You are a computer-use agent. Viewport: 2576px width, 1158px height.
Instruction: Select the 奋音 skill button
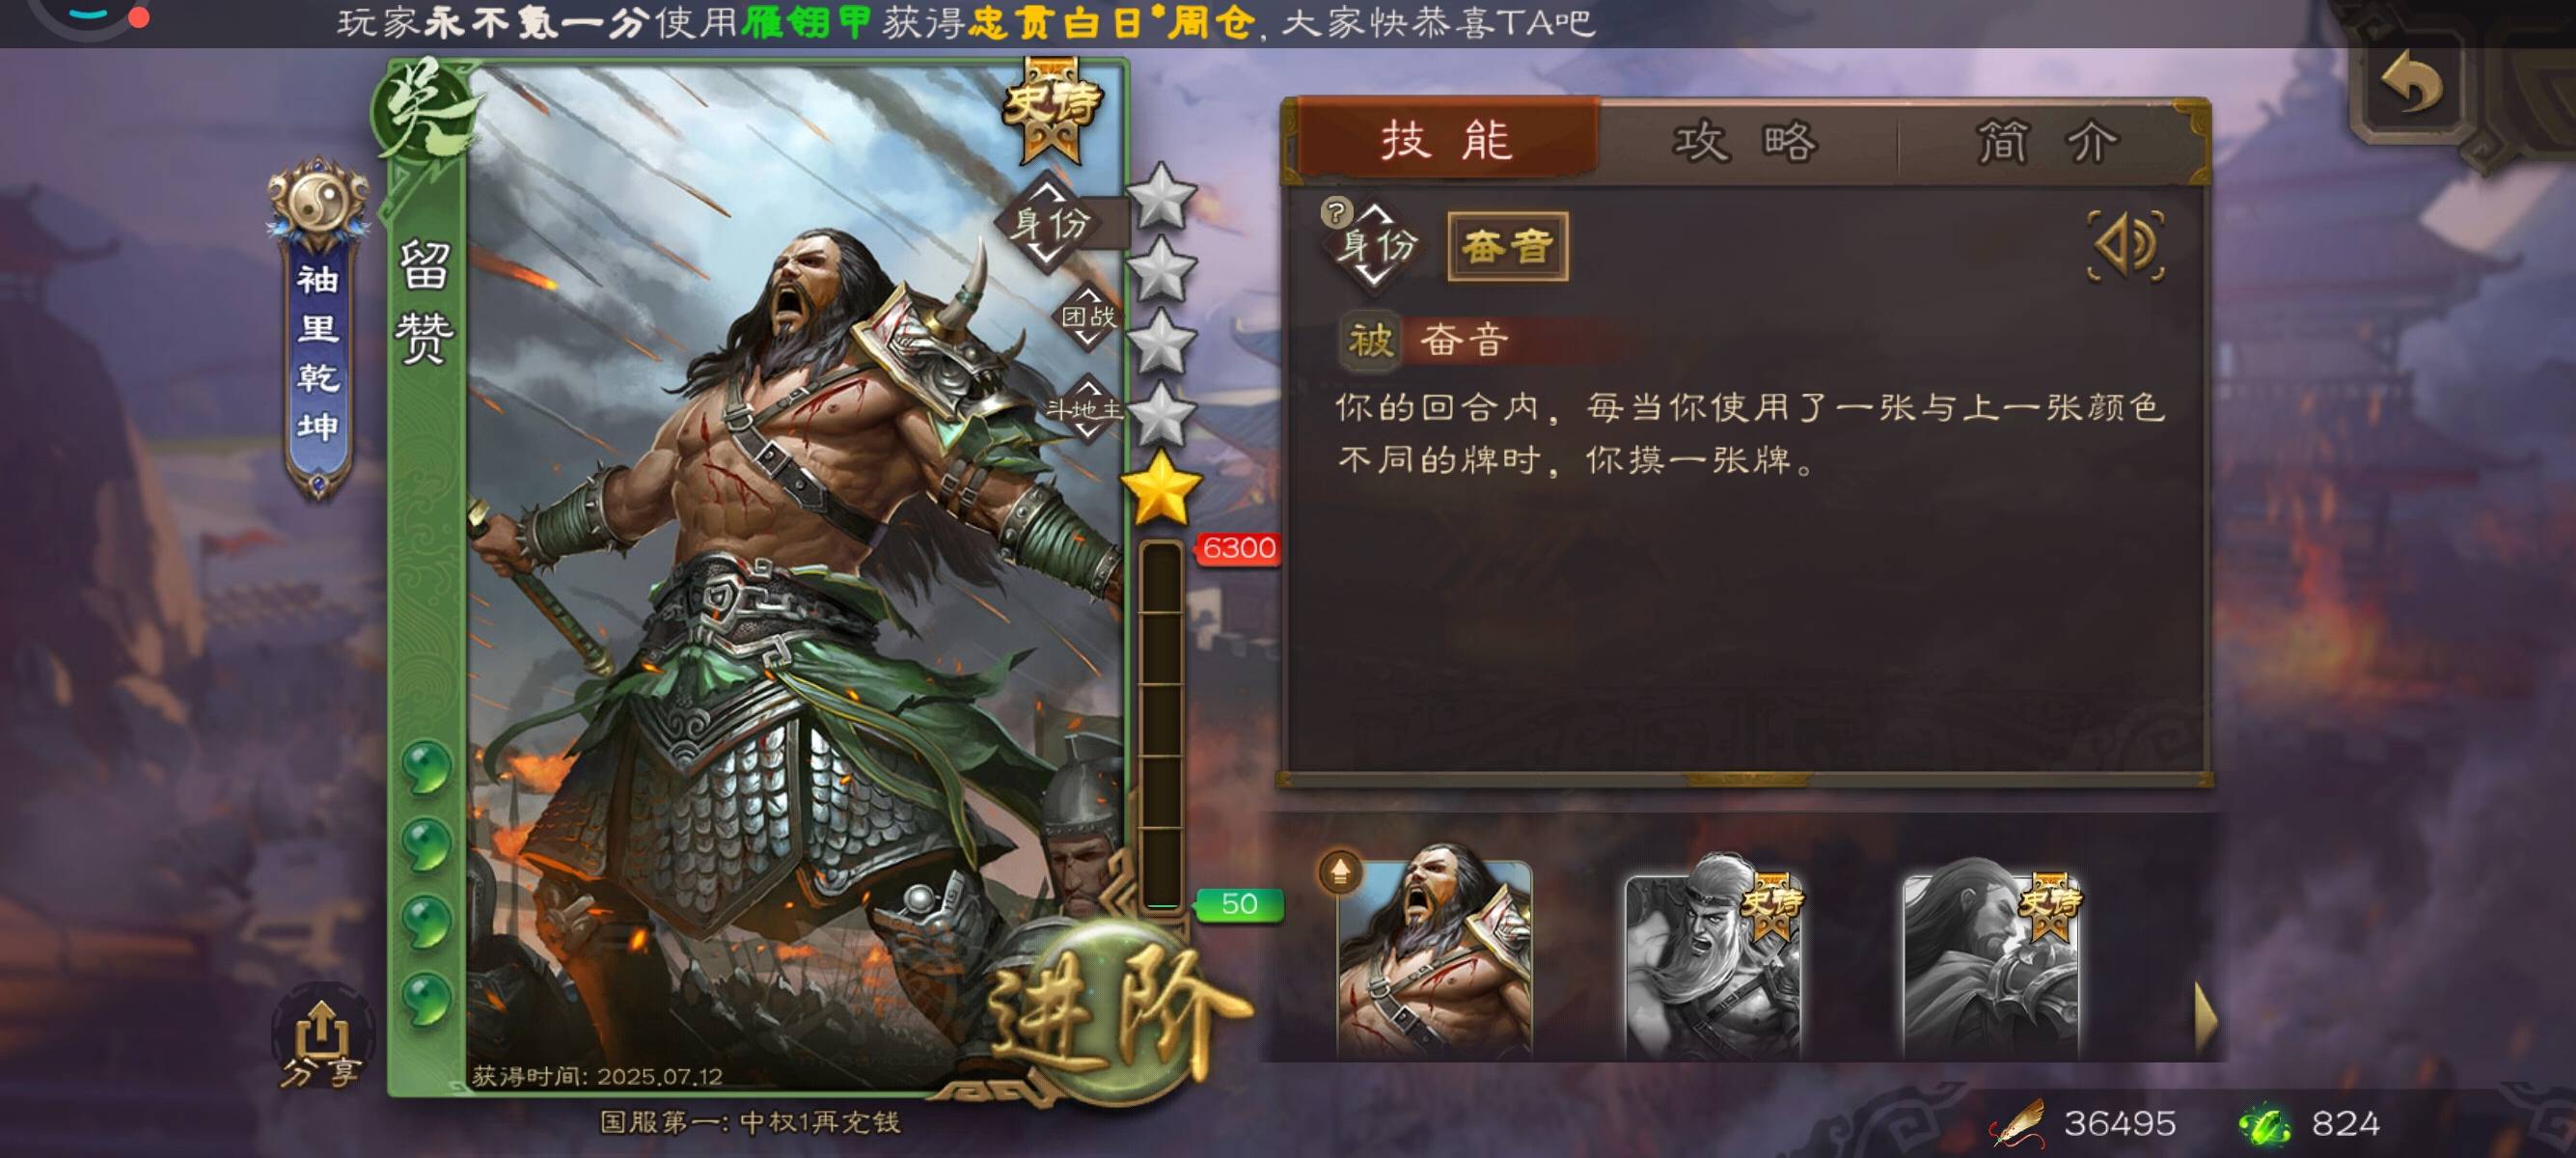(x=1508, y=246)
